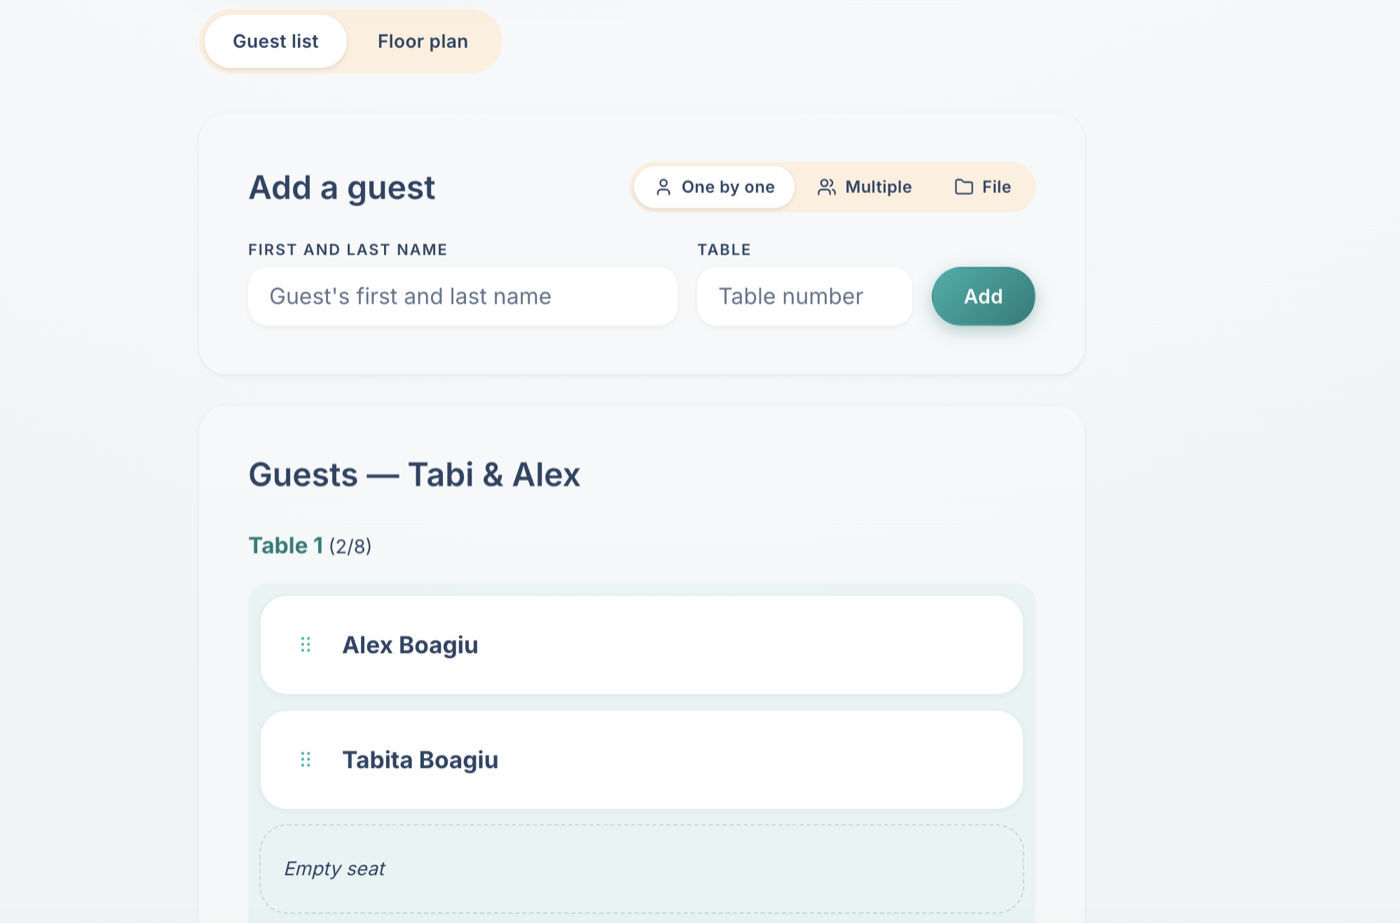Click the people icon beside Multiple
The height and width of the screenshot is (923, 1400).
tap(826, 187)
